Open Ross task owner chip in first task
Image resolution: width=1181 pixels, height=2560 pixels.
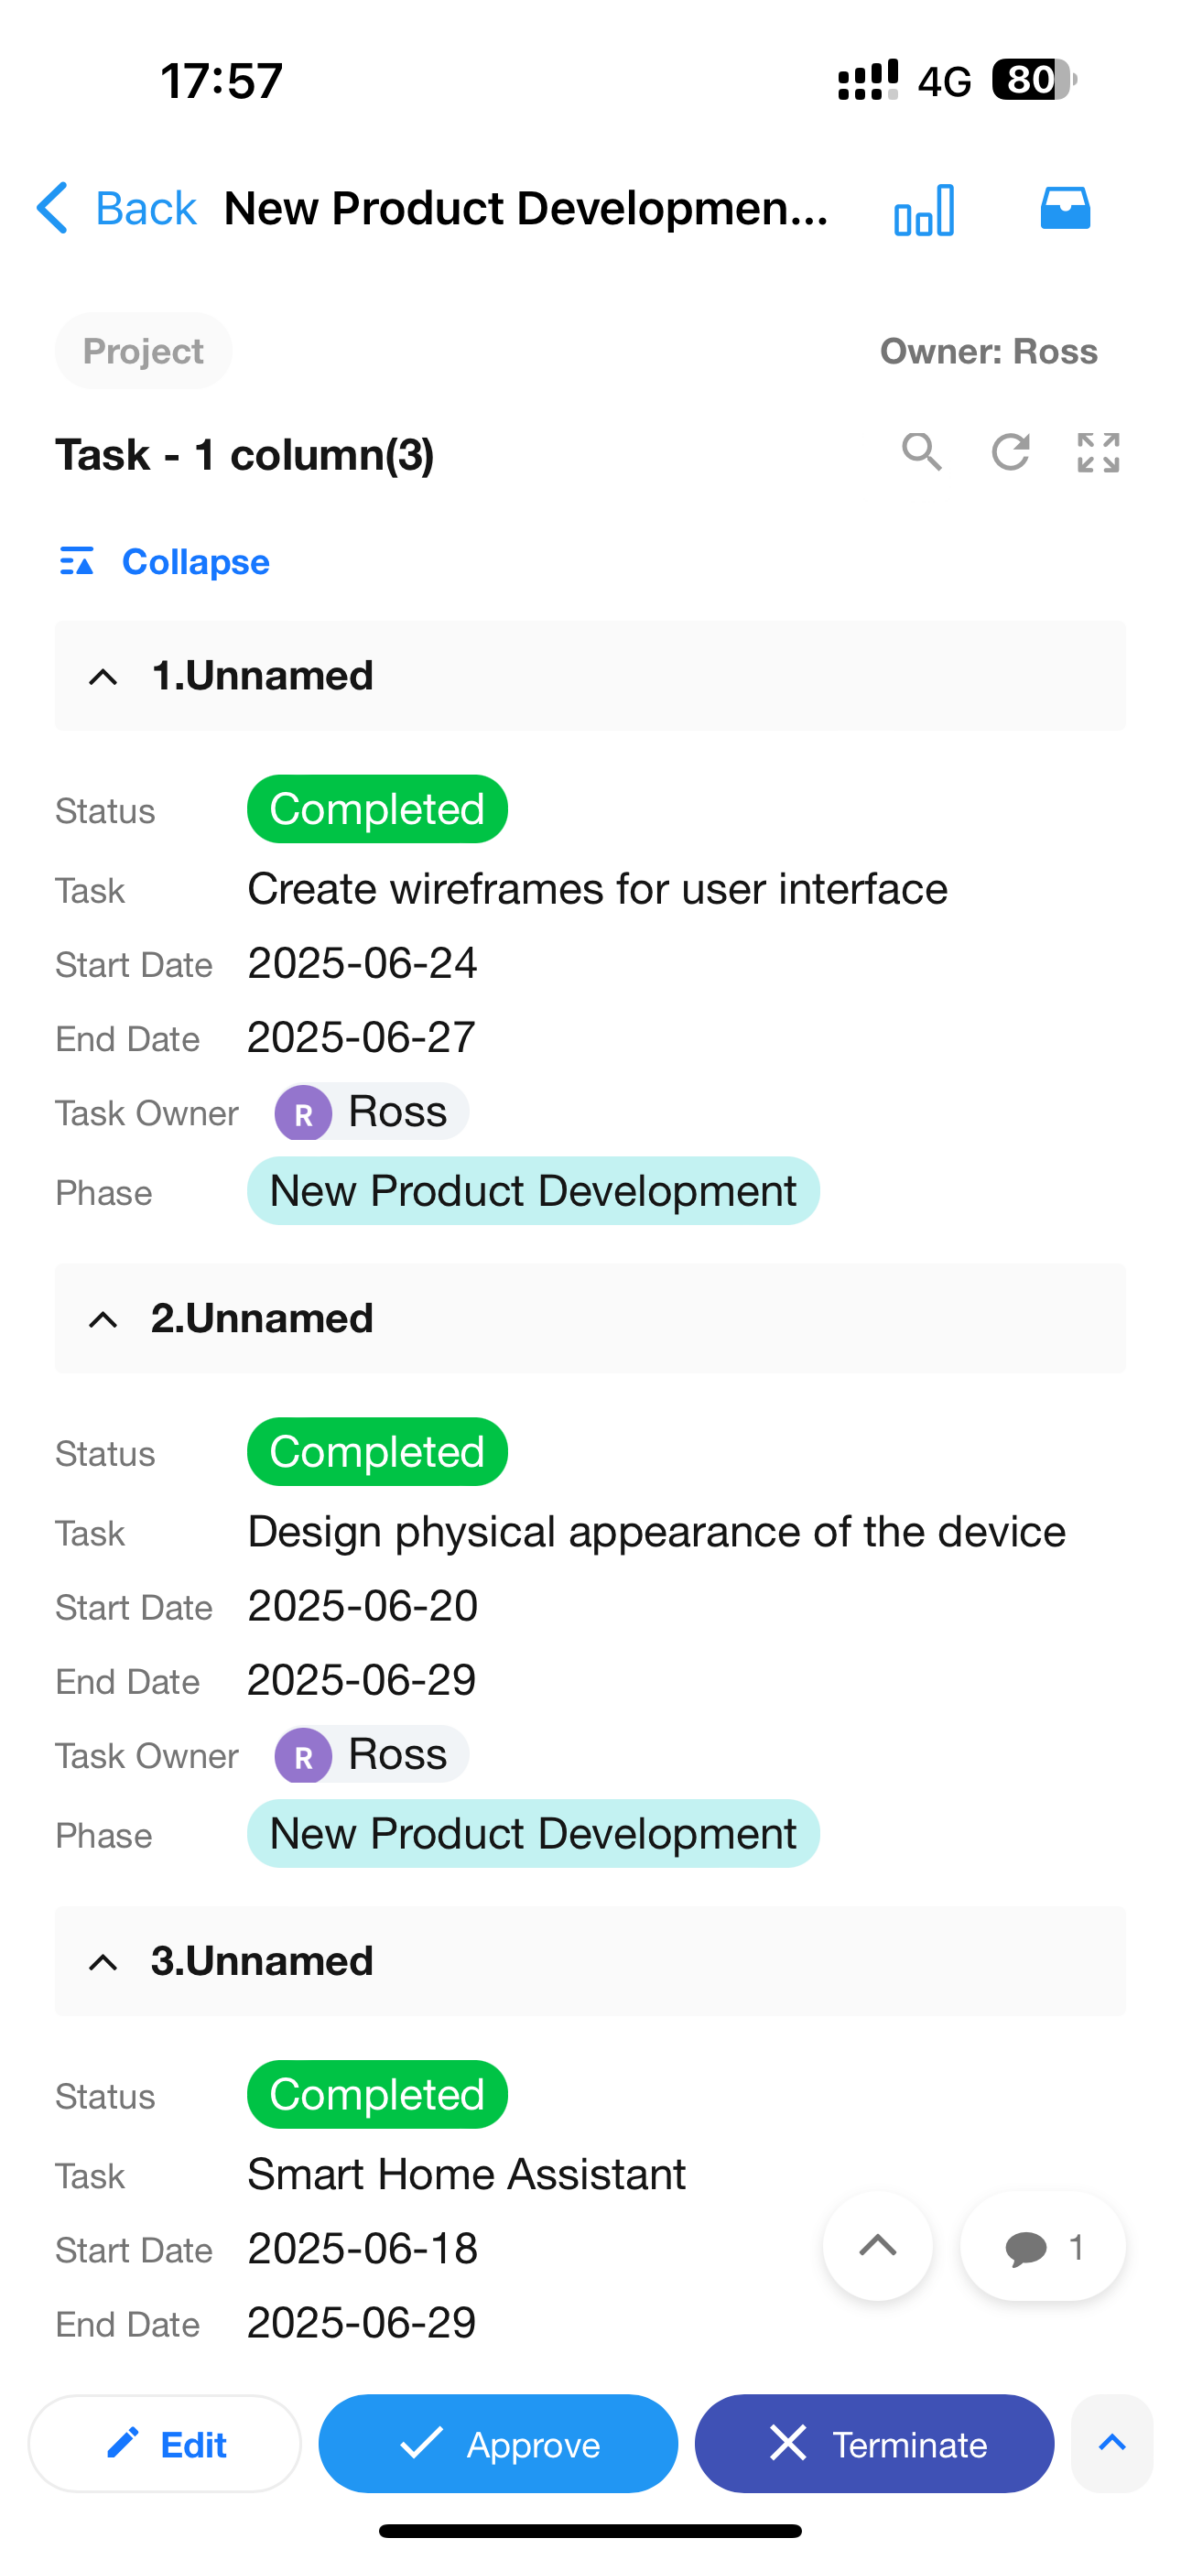point(371,1112)
